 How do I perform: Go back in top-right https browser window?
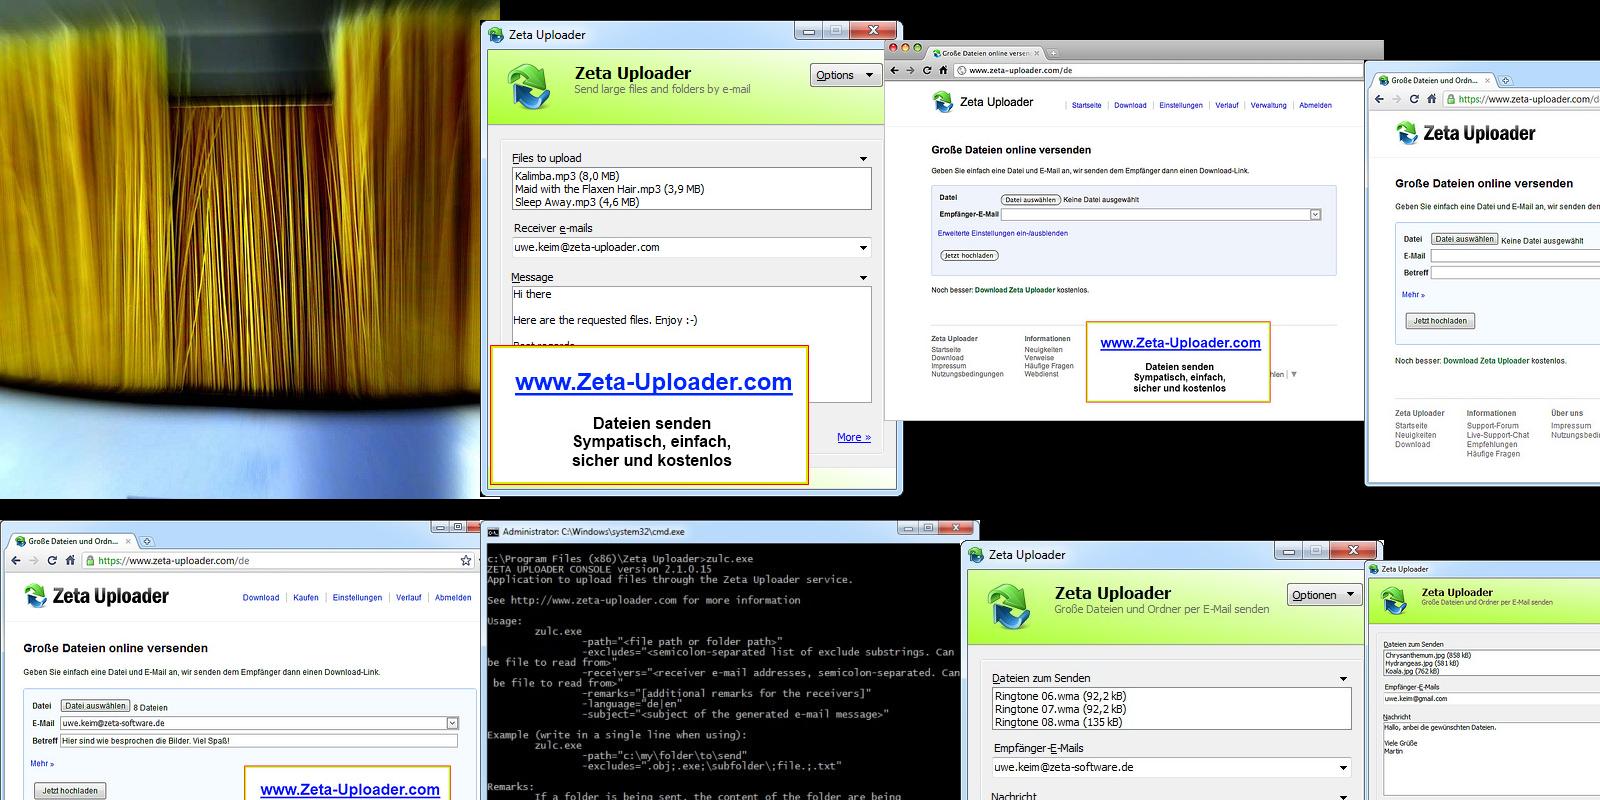pos(1379,99)
